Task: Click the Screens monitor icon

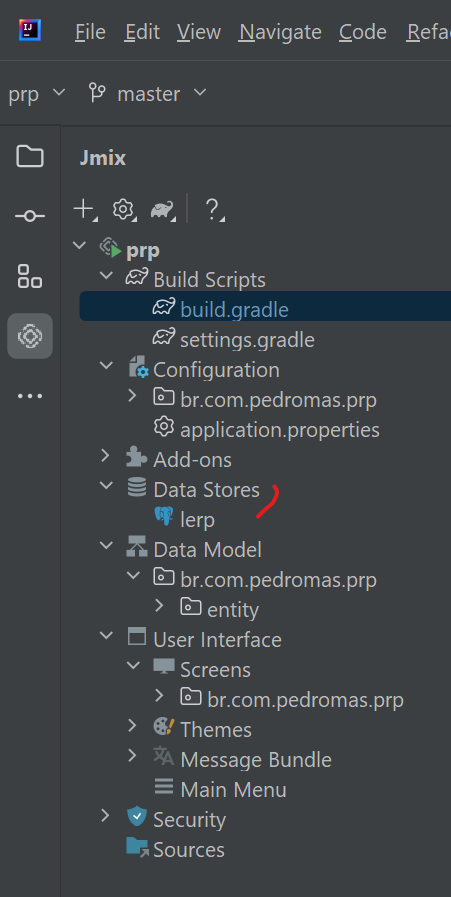Action: click(x=164, y=666)
